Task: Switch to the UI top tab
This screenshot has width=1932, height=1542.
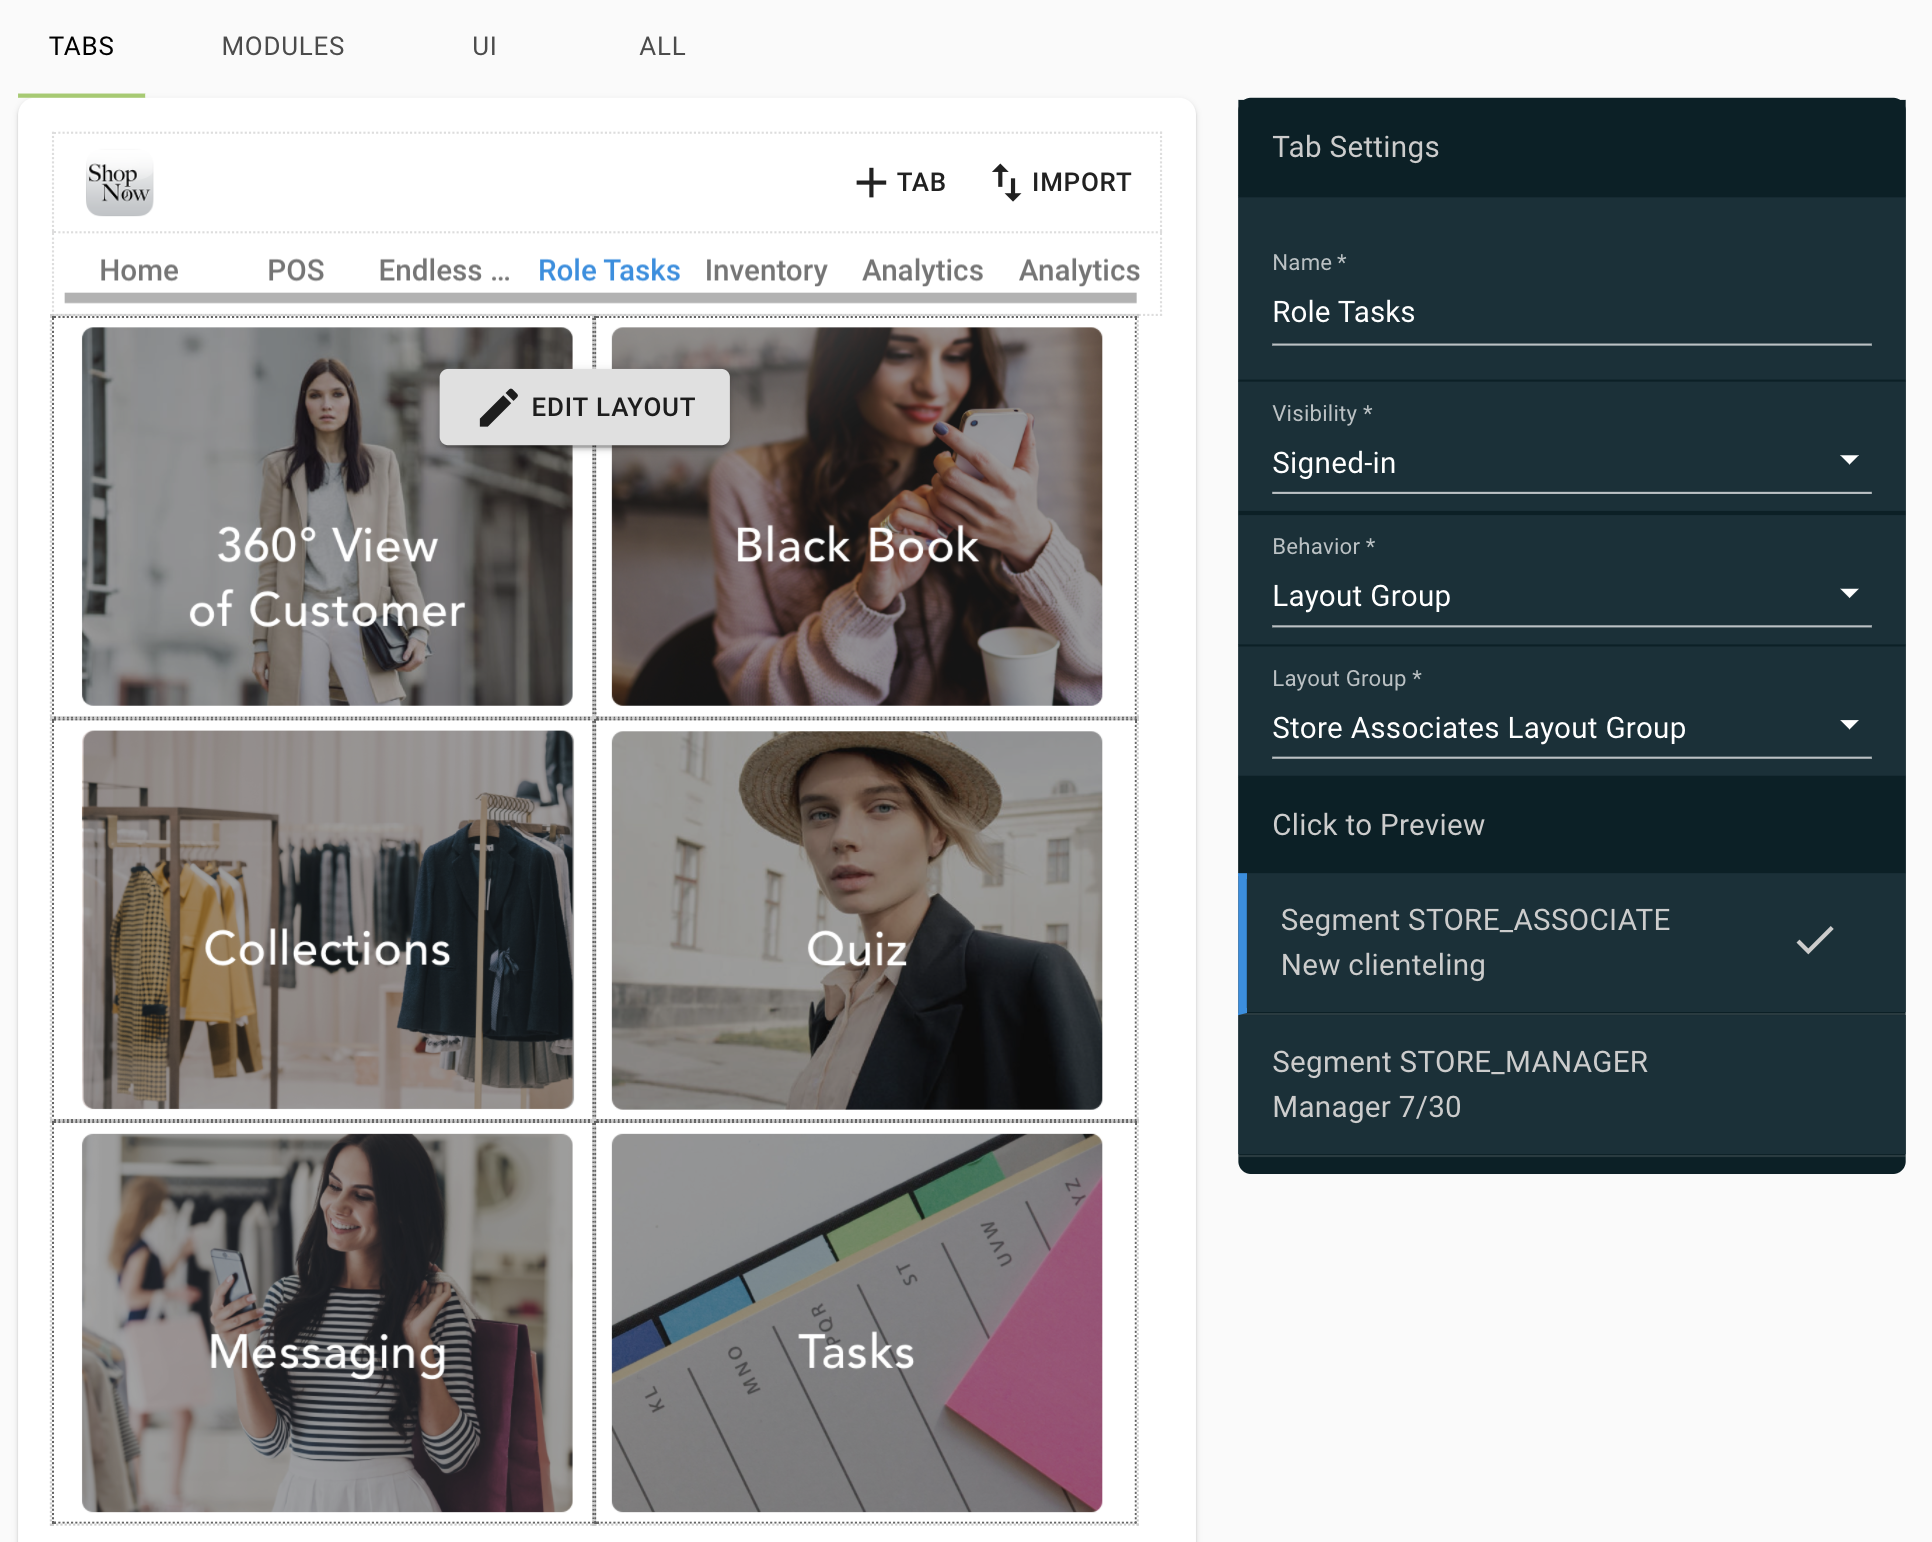Action: [484, 47]
